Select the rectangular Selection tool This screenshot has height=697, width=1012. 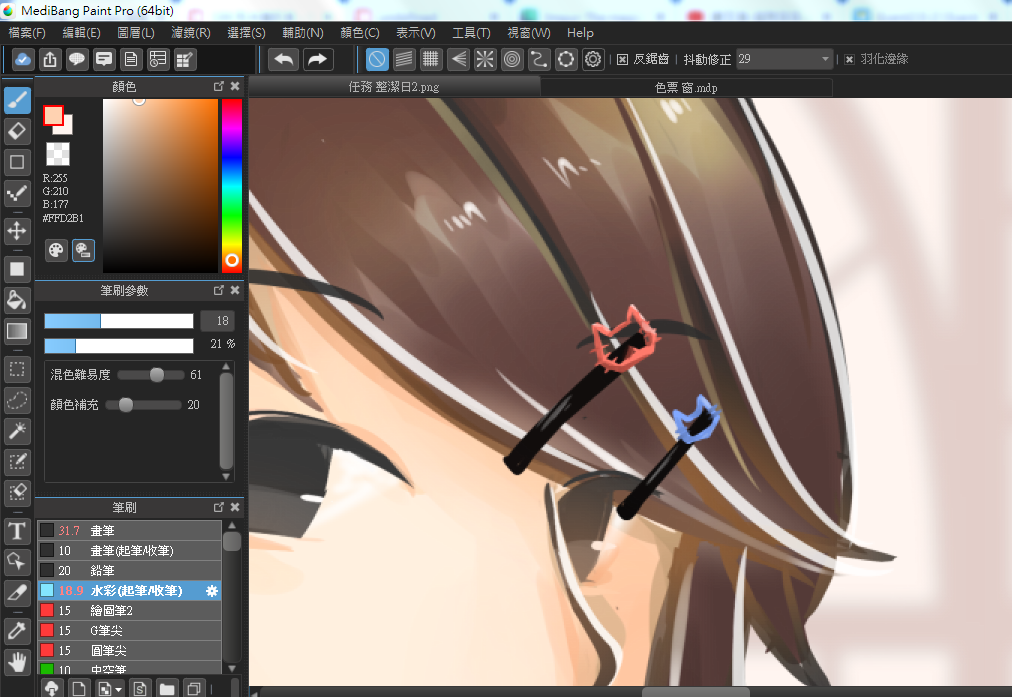pyautogui.click(x=17, y=369)
